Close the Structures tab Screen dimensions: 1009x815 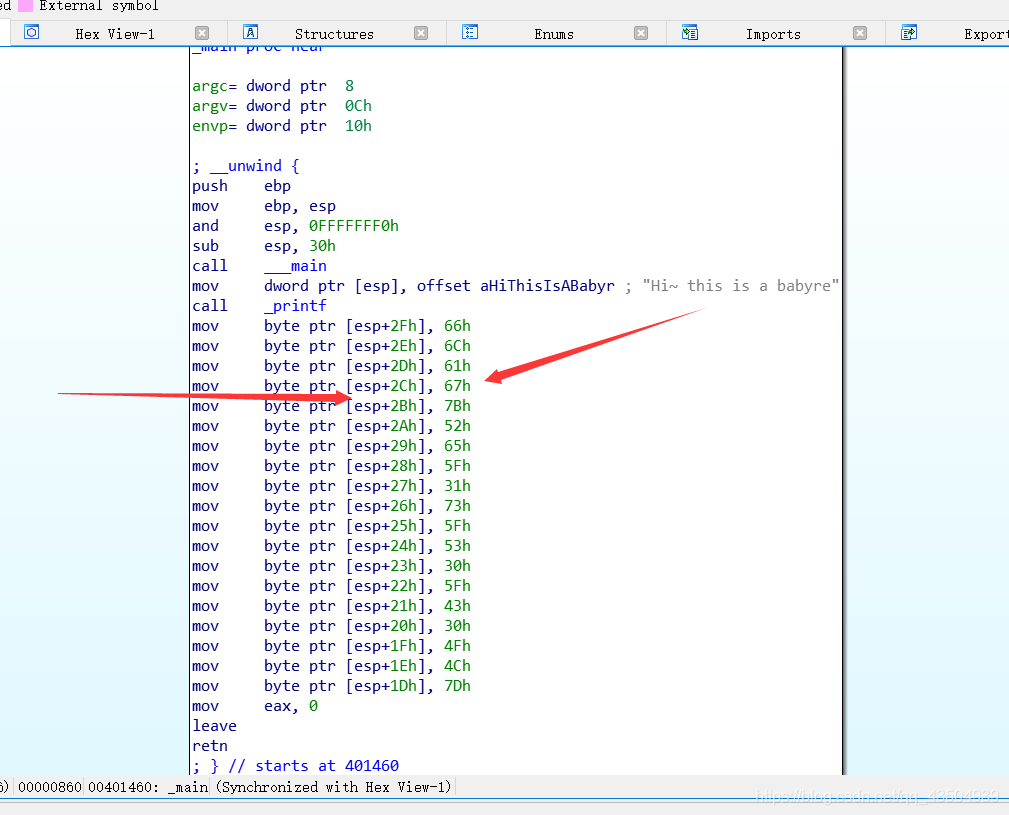tap(421, 33)
